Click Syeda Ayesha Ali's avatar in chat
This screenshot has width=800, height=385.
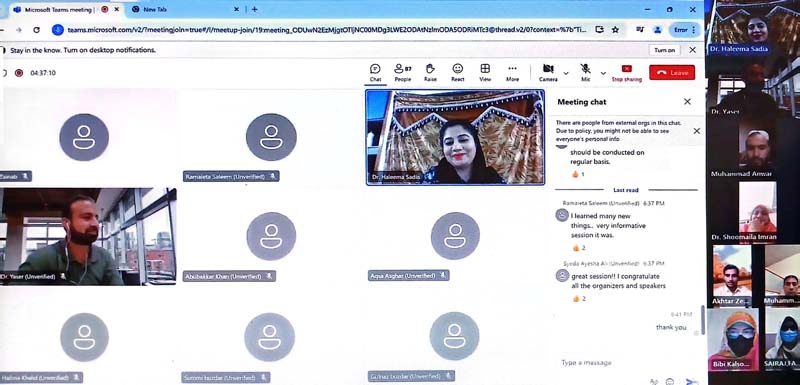562,276
